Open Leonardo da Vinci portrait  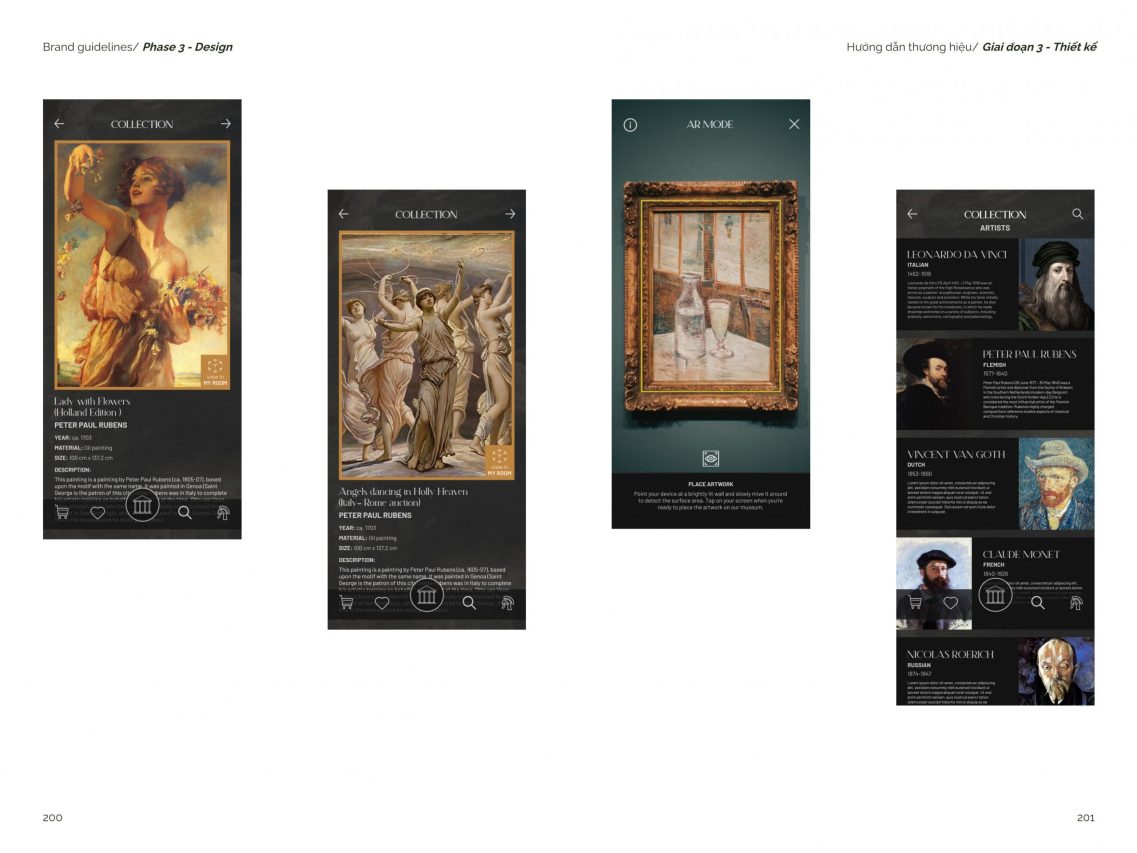1057,284
